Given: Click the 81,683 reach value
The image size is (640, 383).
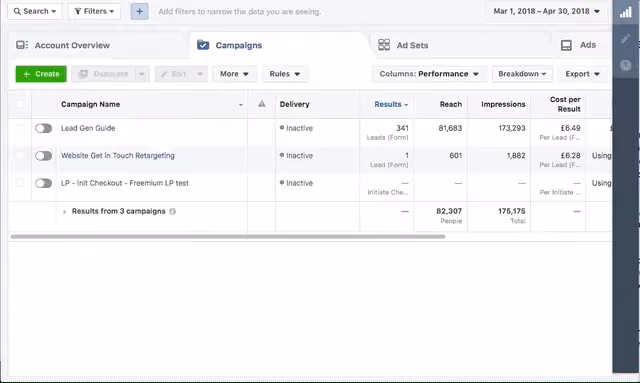Looking at the screenshot, I should [450, 128].
